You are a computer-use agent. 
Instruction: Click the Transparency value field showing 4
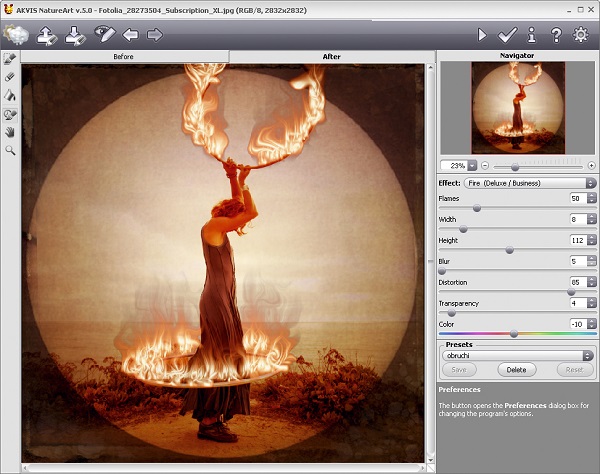click(x=578, y=303)
